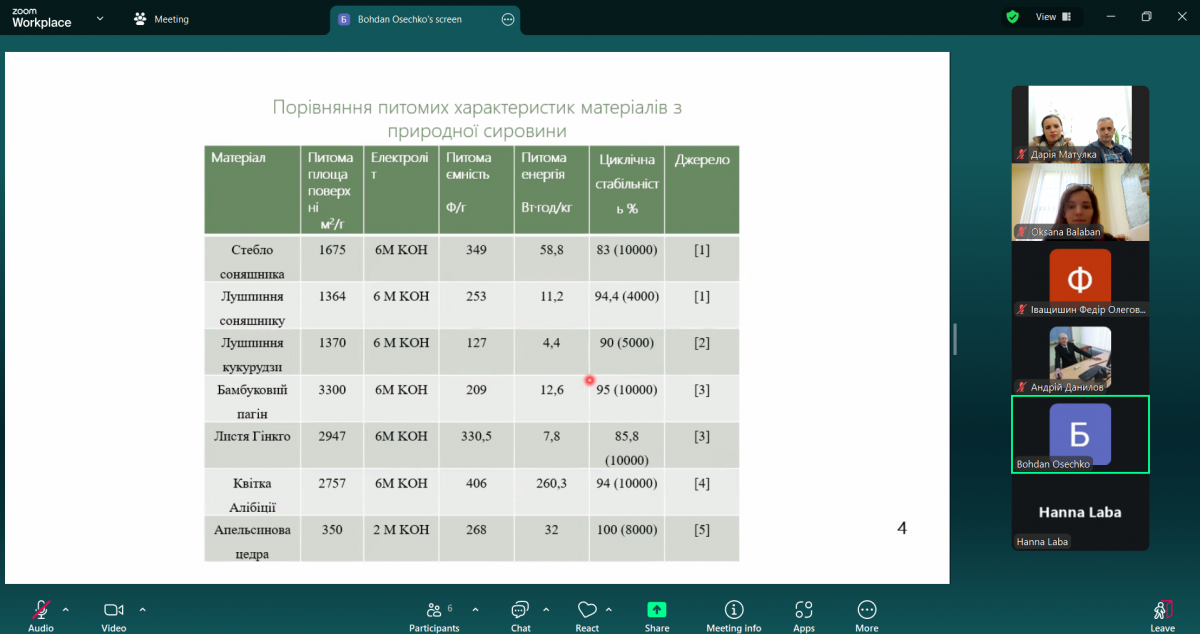This screenshot has width=1200, height=634.
Task: Expand video options arrow
Action: 142,609
